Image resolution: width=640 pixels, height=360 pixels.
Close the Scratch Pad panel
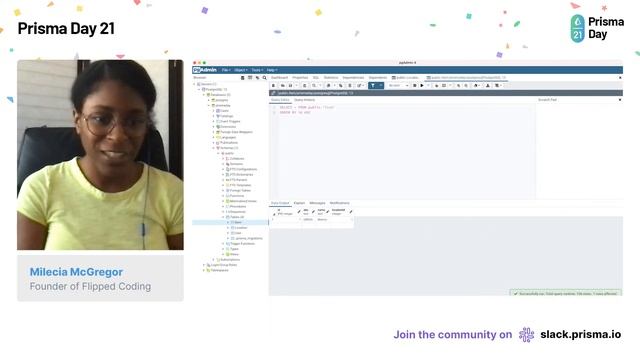point(620,100)
